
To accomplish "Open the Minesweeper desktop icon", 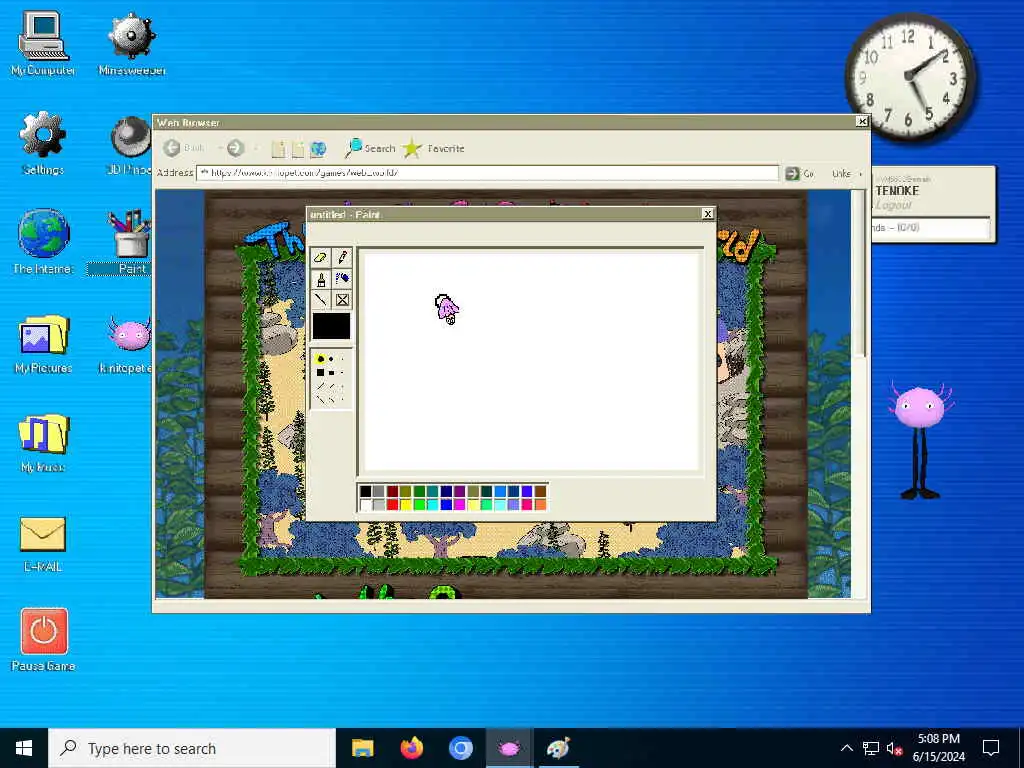I will tap(132, 44).
